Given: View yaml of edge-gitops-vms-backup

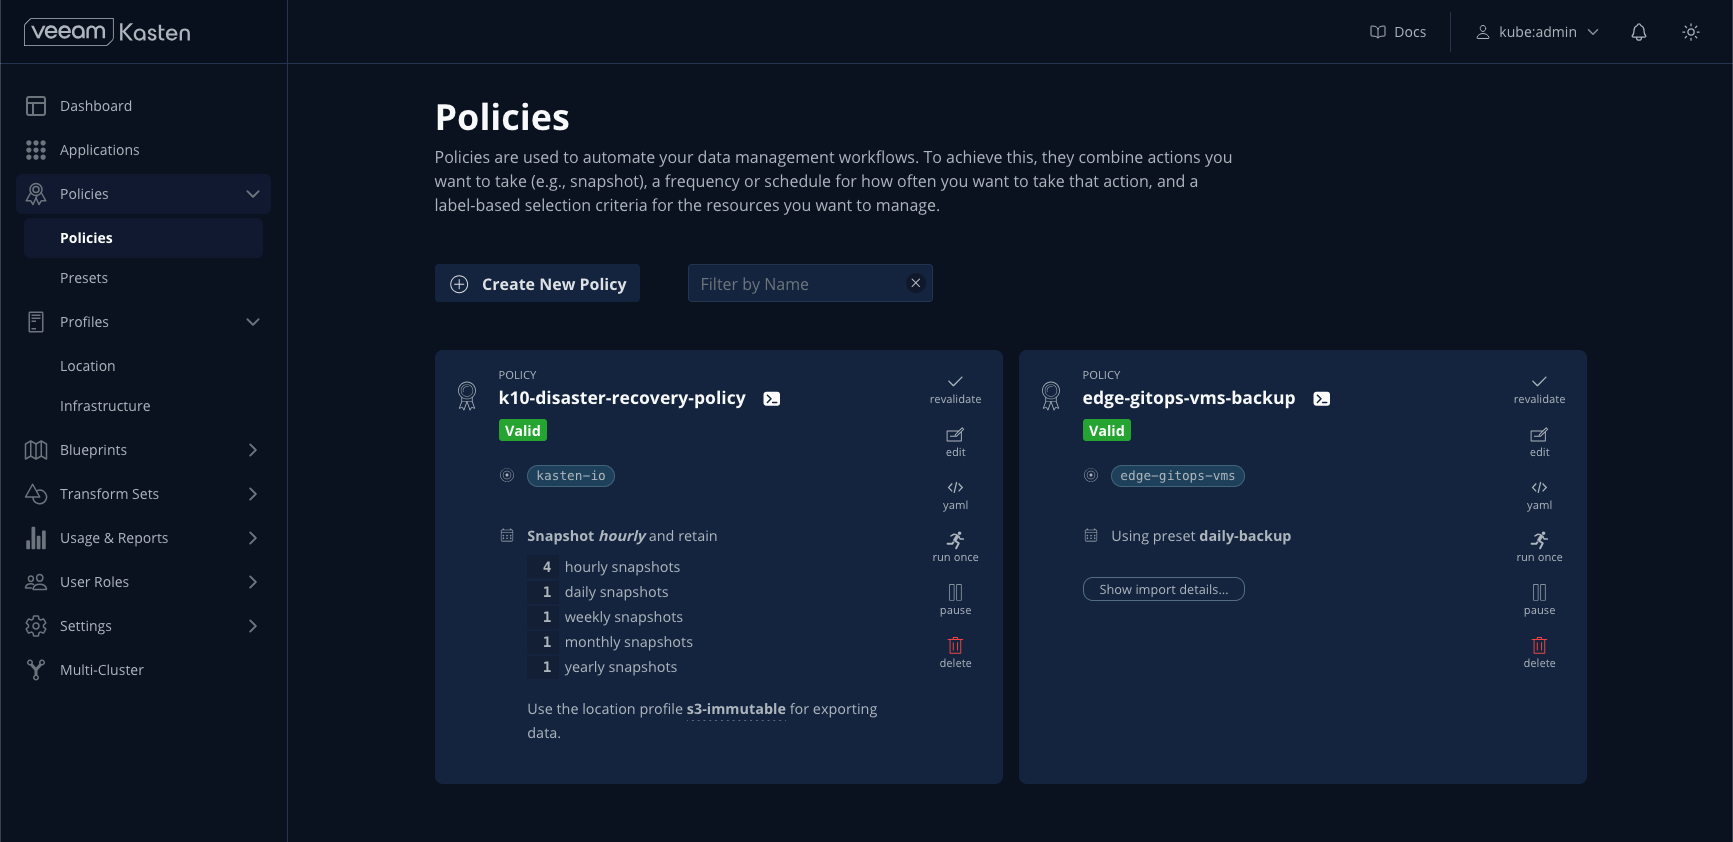Looking at the screenshot, I should (1539, 495).
